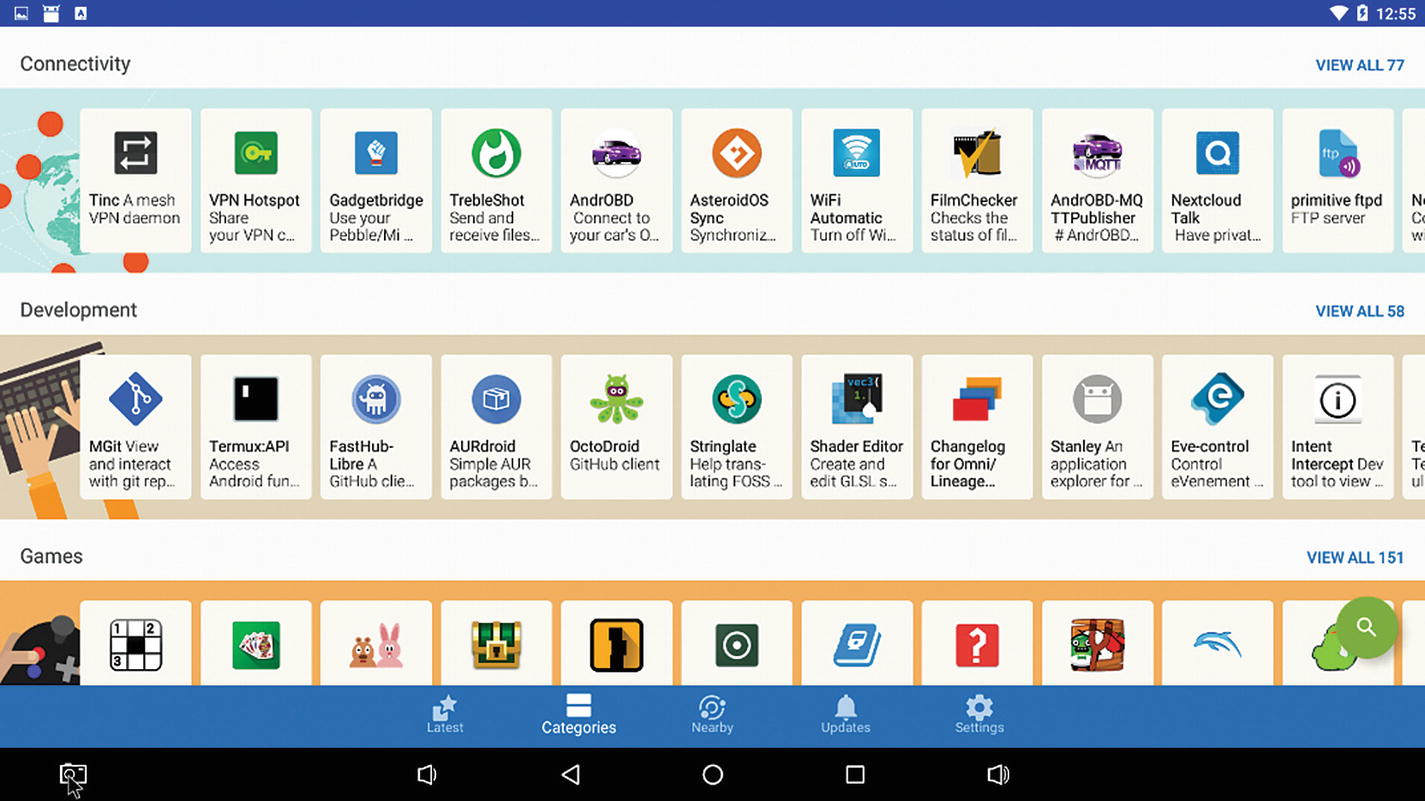Open the Nextcloud Talk icon
Screen dimensions: 1425x801
point(1217,153)
